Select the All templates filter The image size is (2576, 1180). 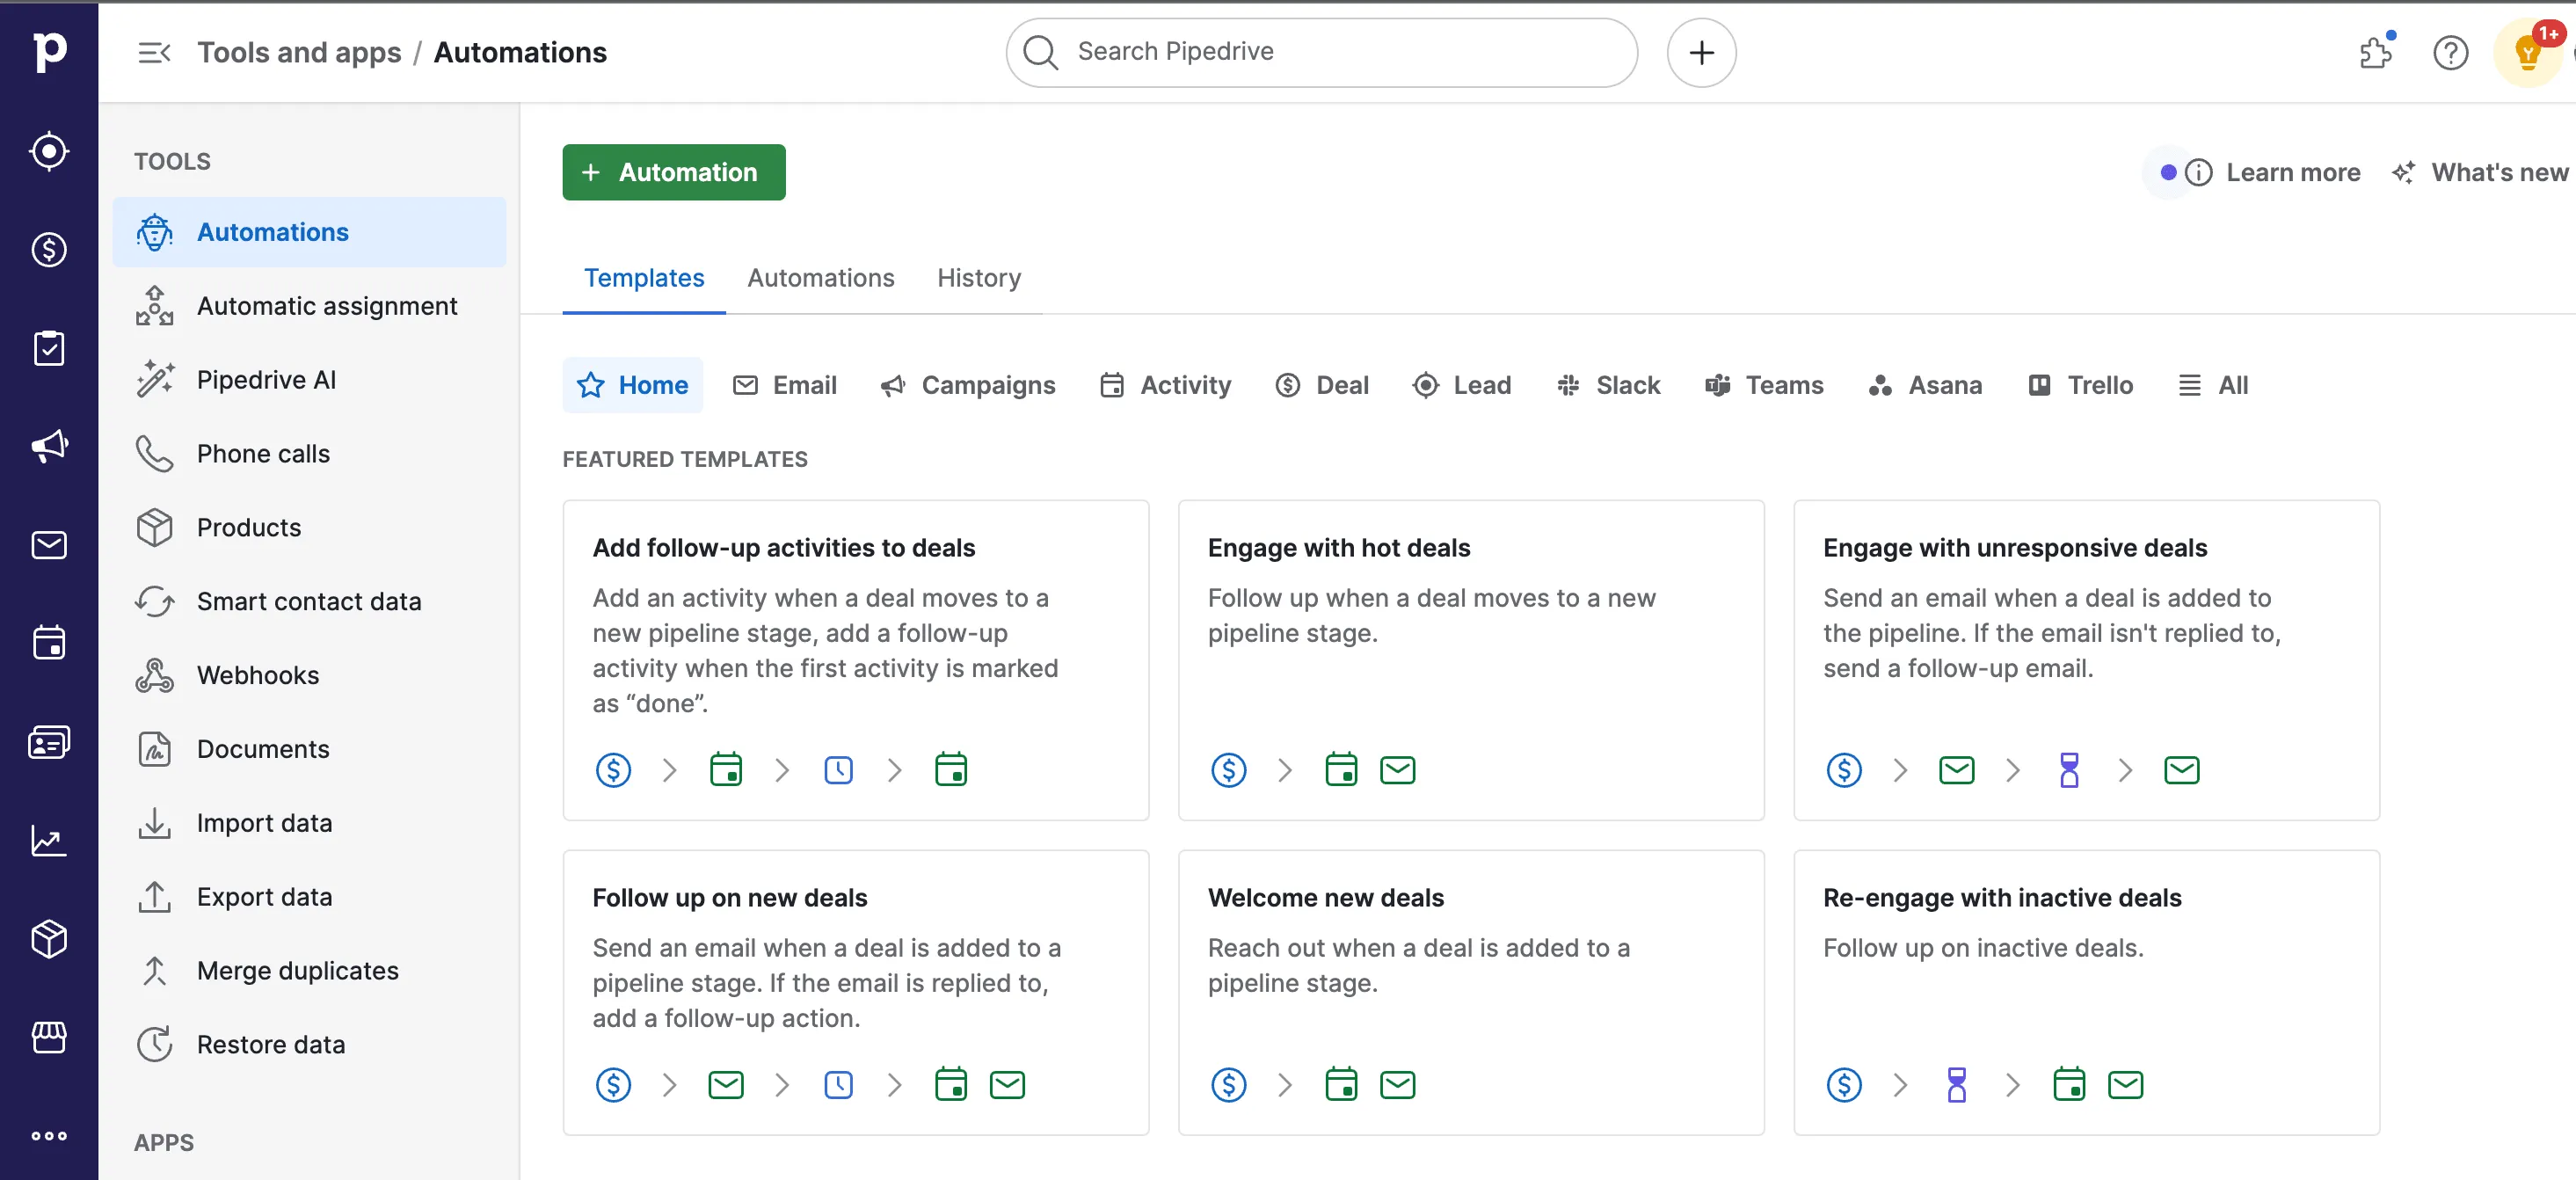point(2213,385)
